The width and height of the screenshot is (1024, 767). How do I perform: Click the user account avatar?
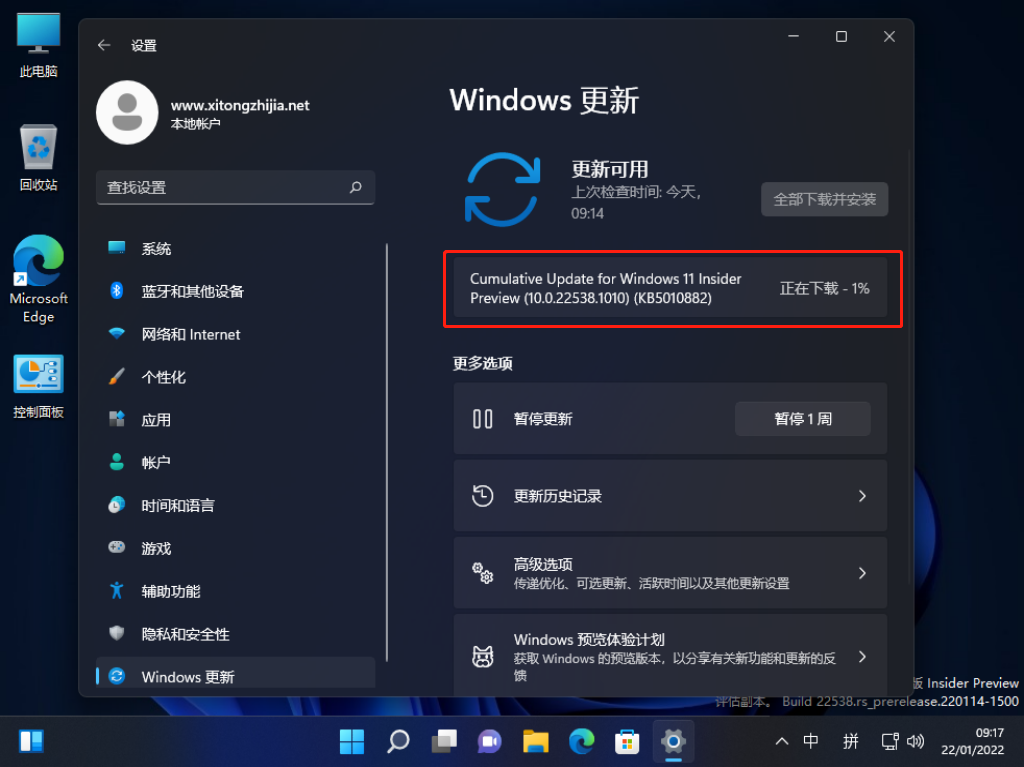click(x=127, y=112)
